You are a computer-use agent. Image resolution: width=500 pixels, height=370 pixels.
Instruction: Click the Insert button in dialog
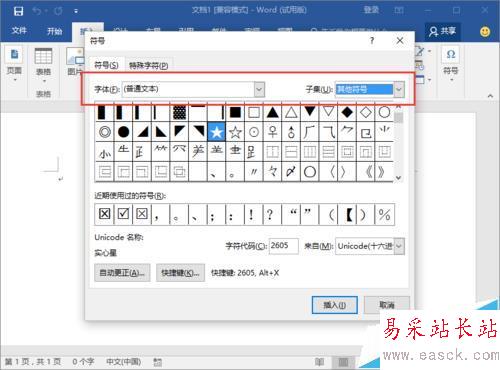tap(335, 305)
